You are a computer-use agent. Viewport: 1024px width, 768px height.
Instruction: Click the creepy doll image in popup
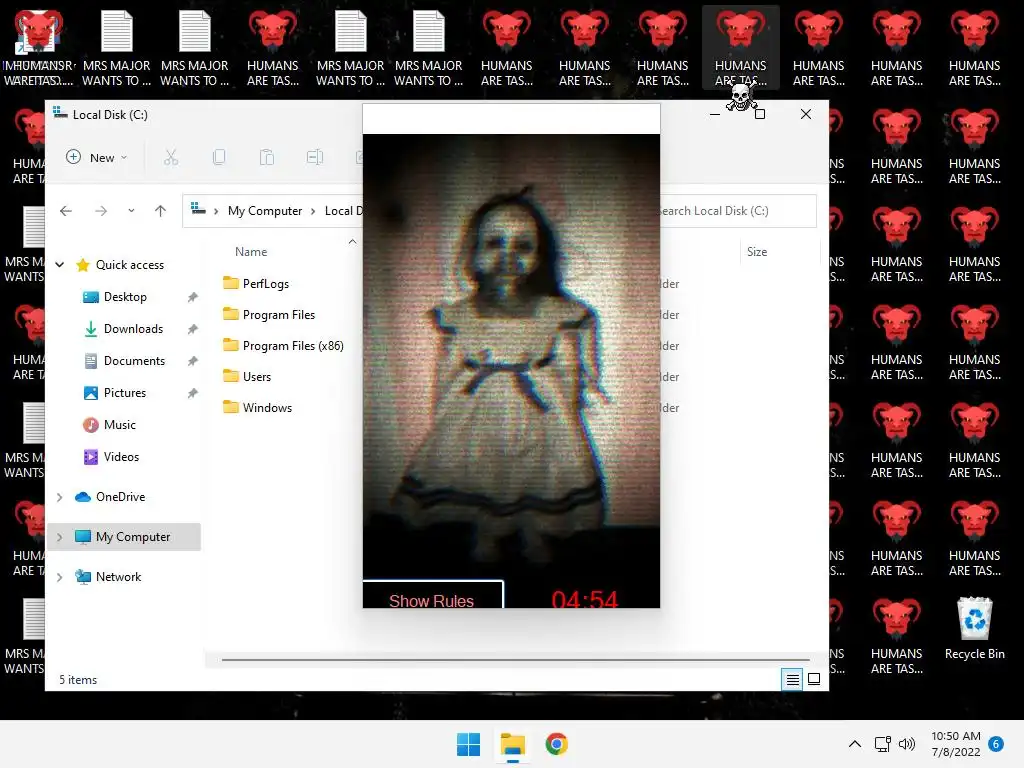pos(511,356)
